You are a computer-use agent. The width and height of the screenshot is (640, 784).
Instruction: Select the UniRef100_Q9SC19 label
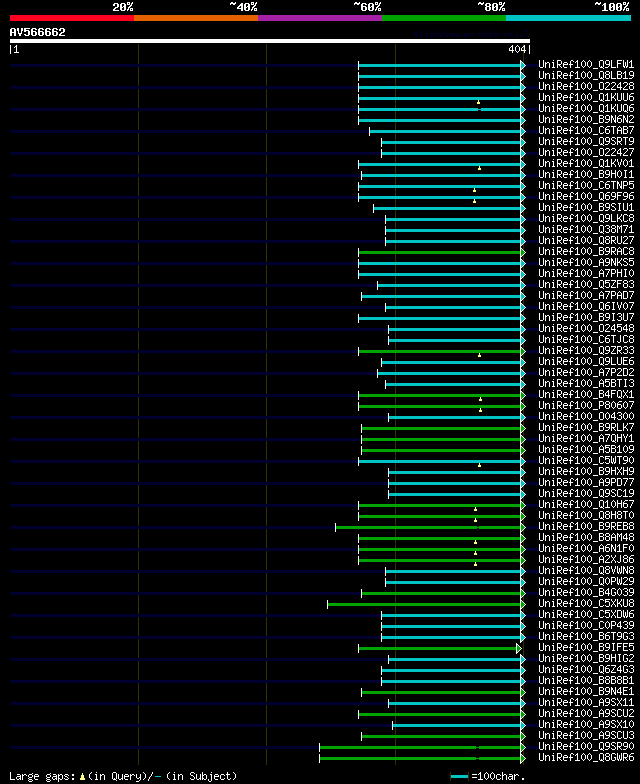click(x=586, y=494)
